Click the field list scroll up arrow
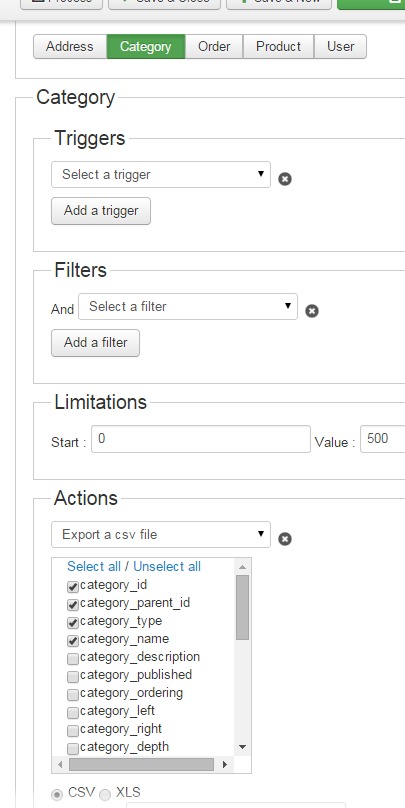This screenshot has height=808, width=405. click(243, 567)
